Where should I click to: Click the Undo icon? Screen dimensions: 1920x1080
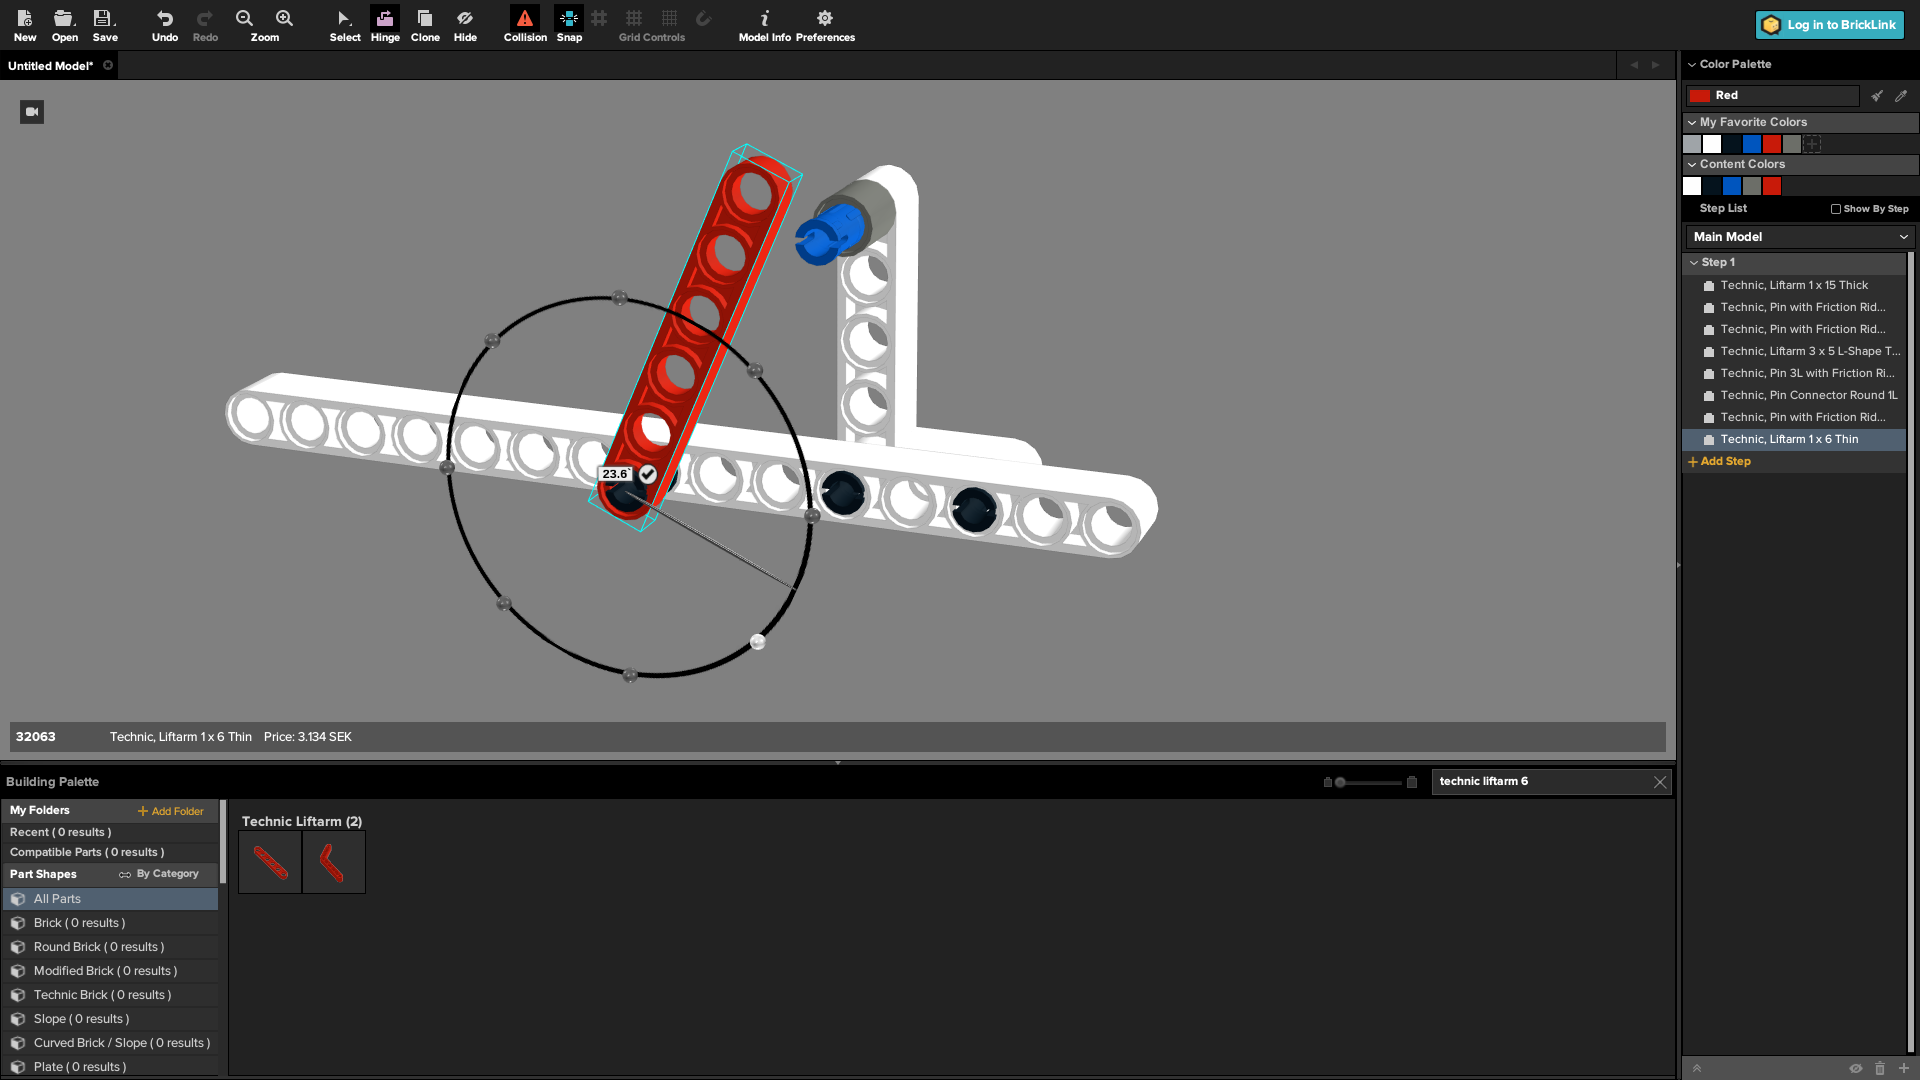pos(165,24)
